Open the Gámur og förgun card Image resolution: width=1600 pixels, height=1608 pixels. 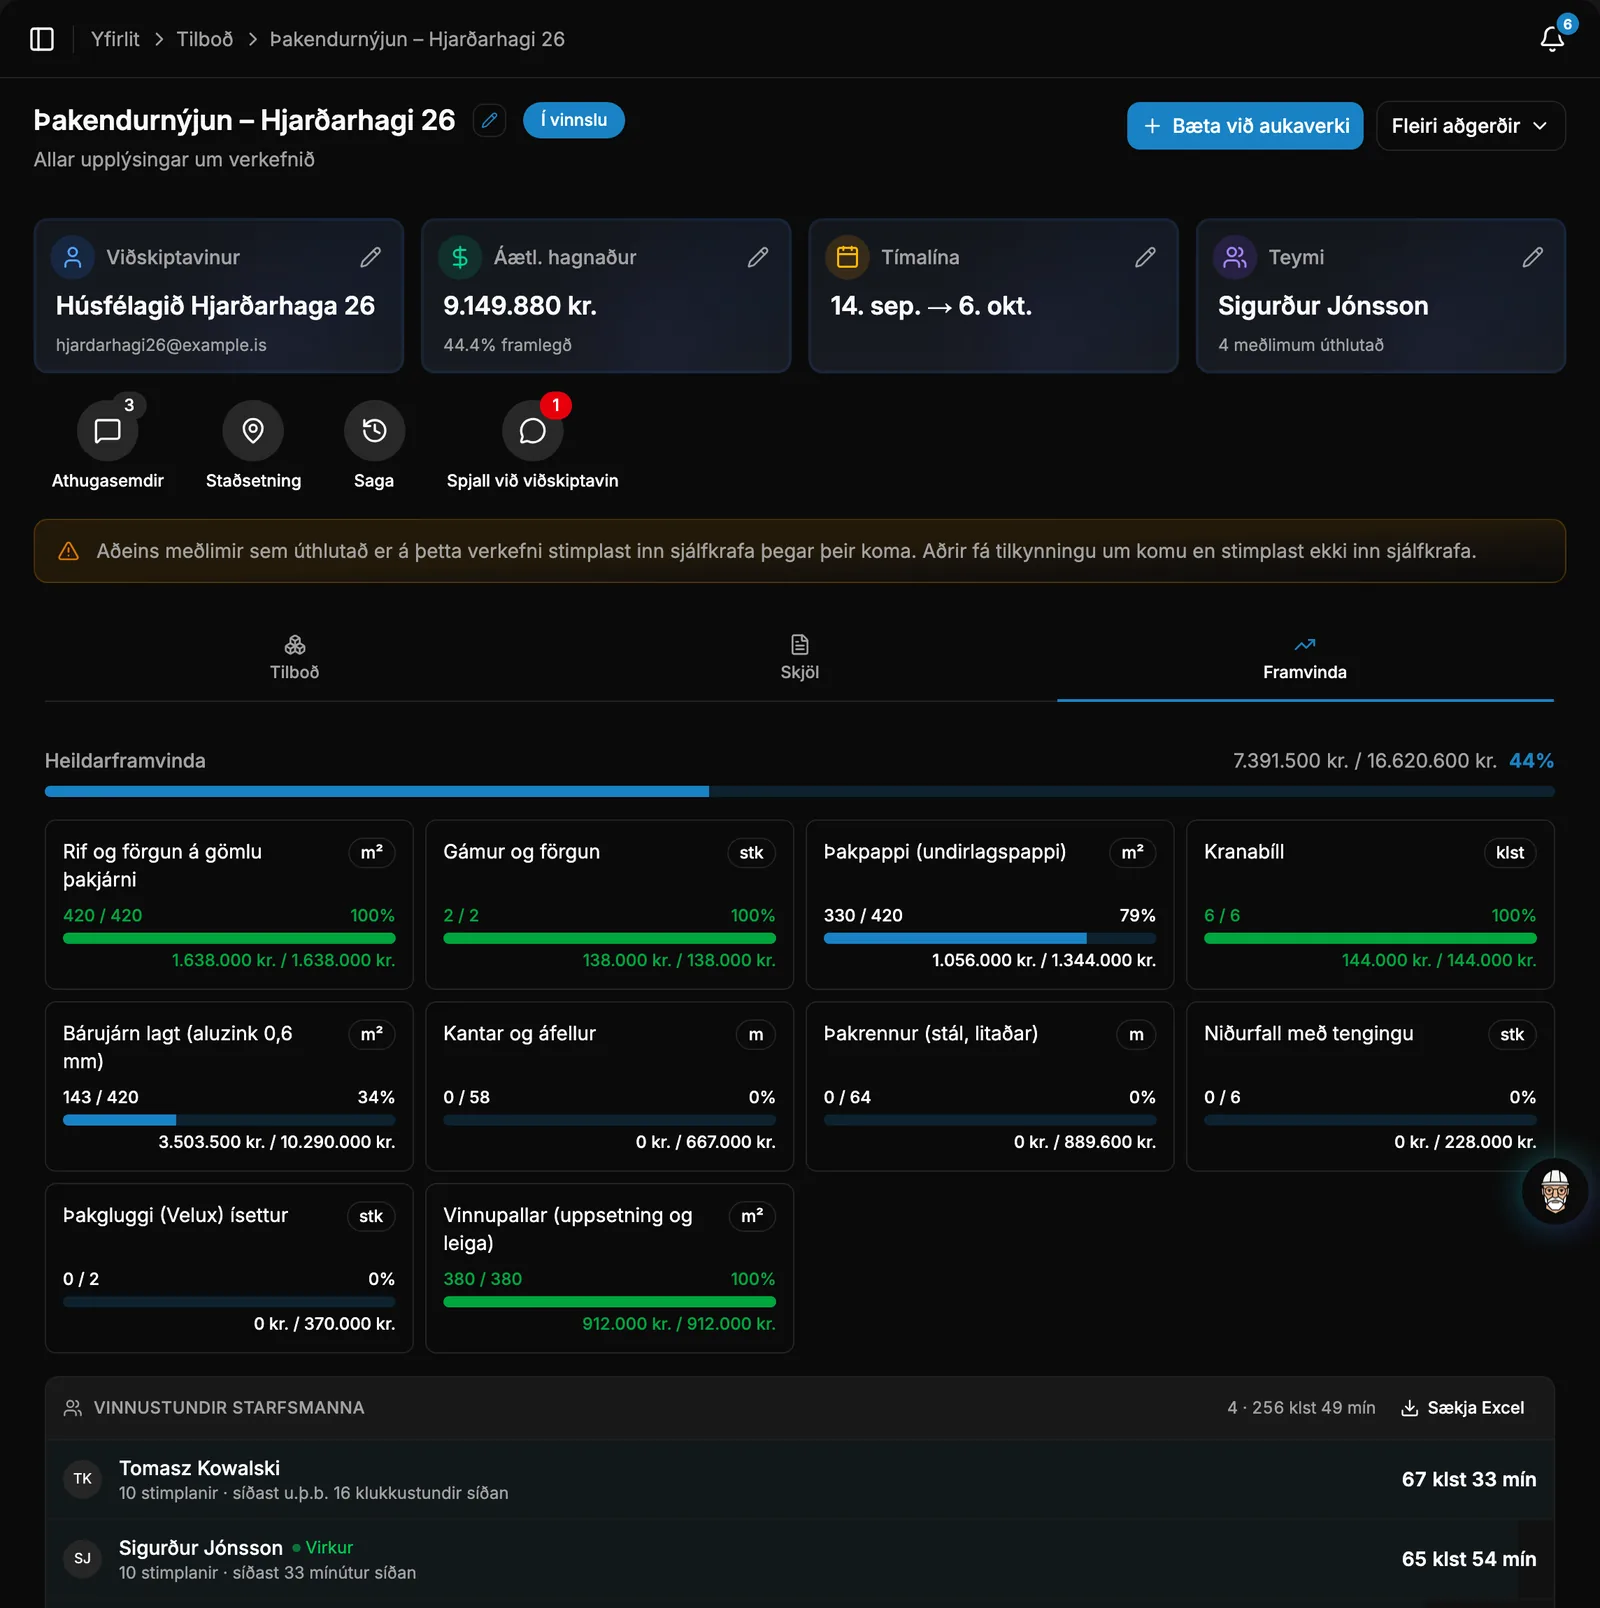pyautogui.click(x=609, y=905)
